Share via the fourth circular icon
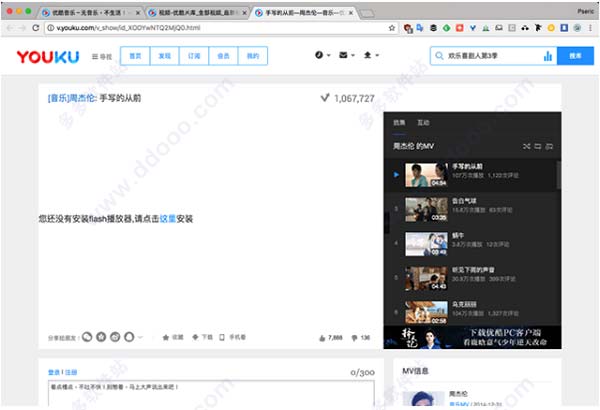 129,337
